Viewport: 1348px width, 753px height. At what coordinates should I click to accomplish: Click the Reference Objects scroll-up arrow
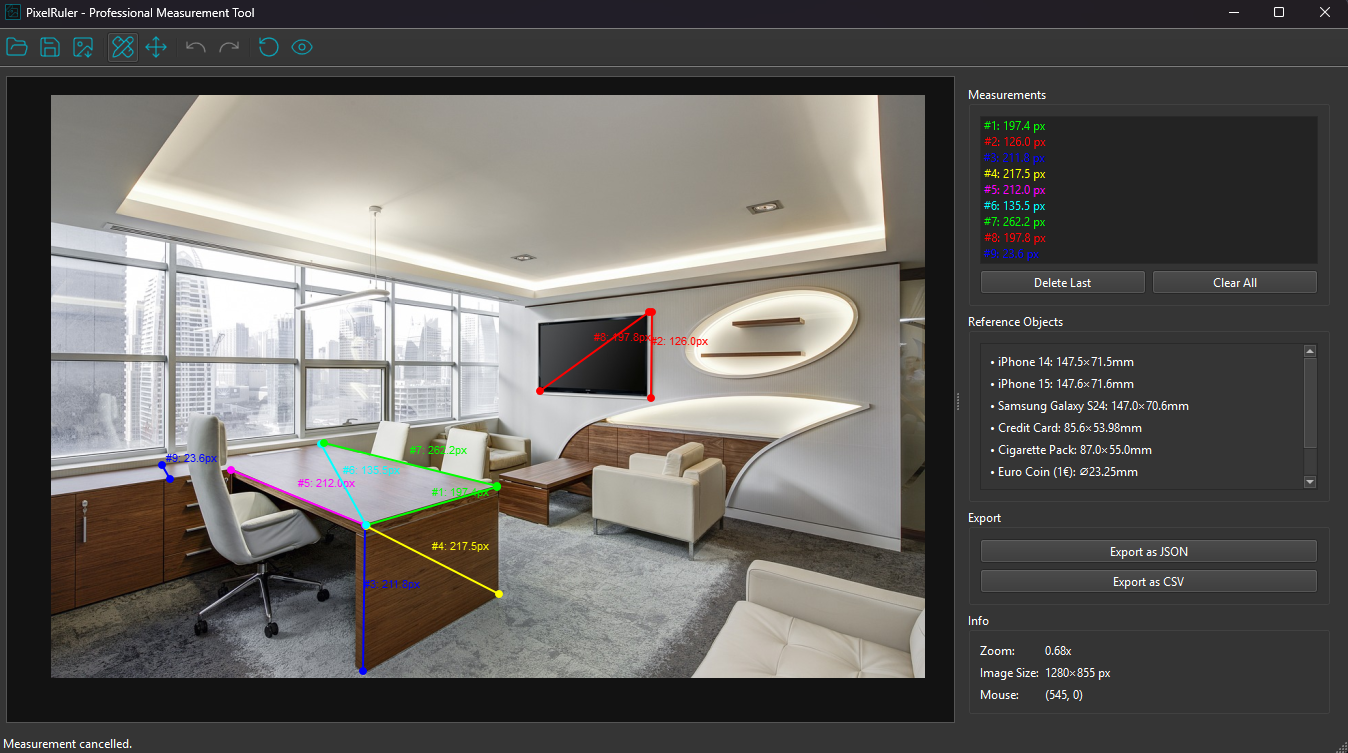click(1310, 350)
